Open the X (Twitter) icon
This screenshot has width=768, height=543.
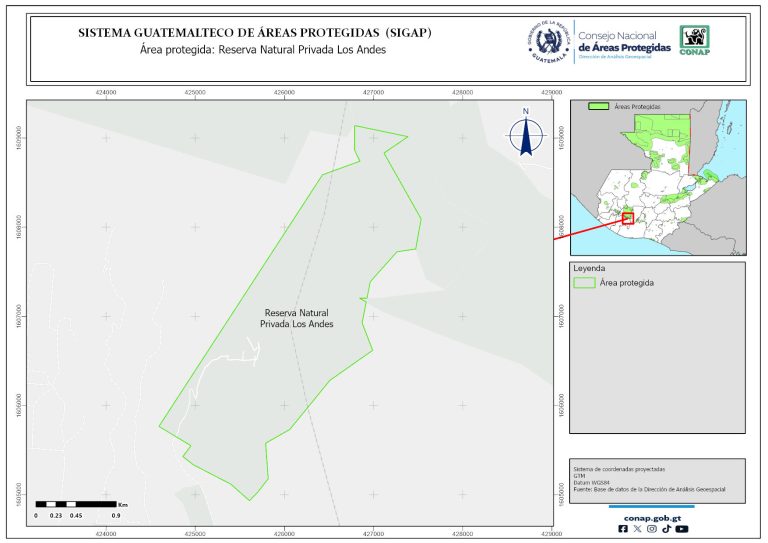click(x=637, y=529)
